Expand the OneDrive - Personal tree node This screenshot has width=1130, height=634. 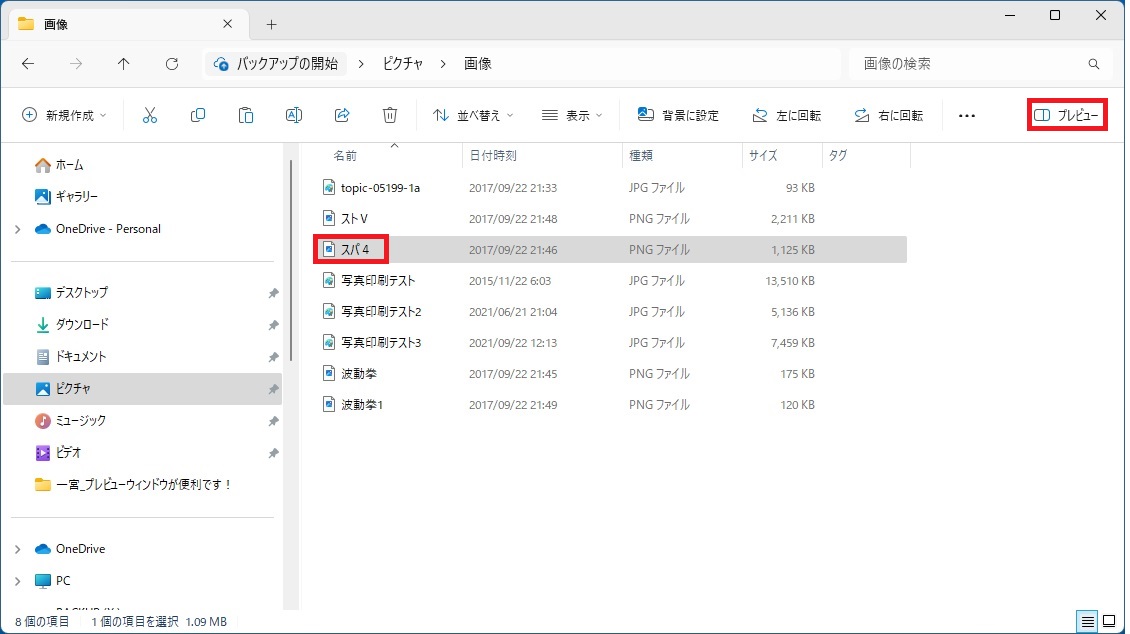click(x=17, y=229)
